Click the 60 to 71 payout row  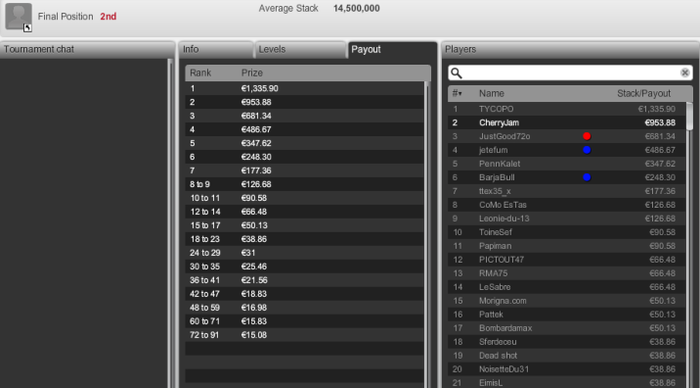304,321
